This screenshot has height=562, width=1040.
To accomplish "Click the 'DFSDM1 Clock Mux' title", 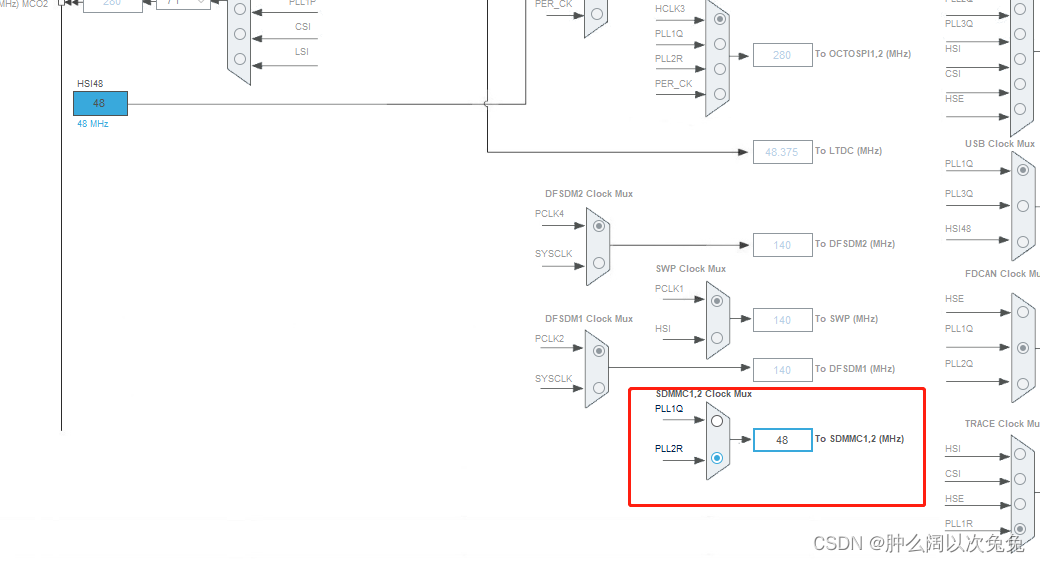I will point(589,318).
